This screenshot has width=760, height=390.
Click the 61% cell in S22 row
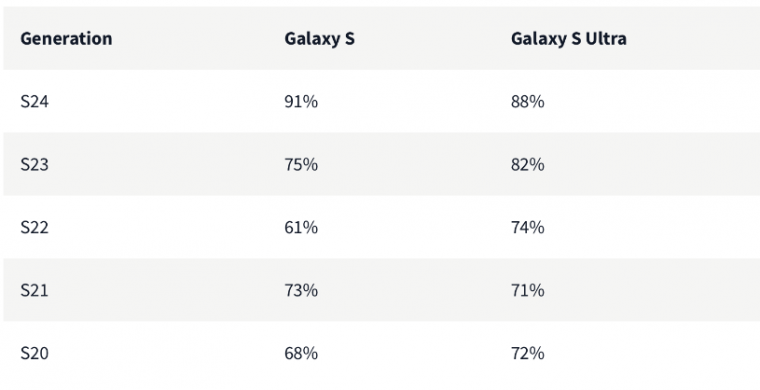(301, 227)
